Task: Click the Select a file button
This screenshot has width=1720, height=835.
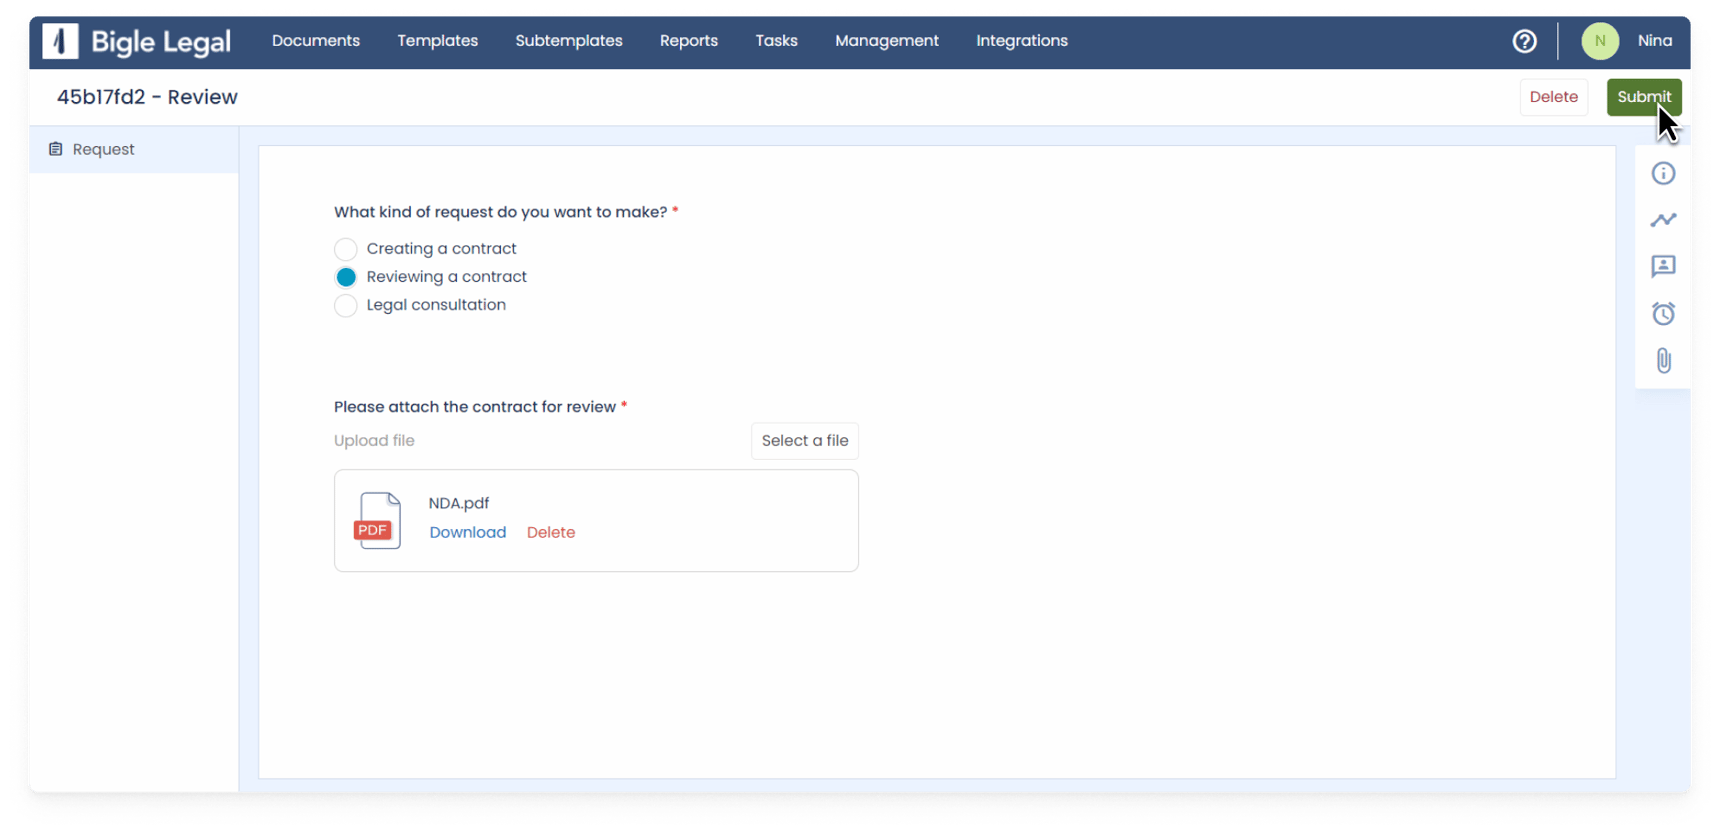Action: point(804,441)
